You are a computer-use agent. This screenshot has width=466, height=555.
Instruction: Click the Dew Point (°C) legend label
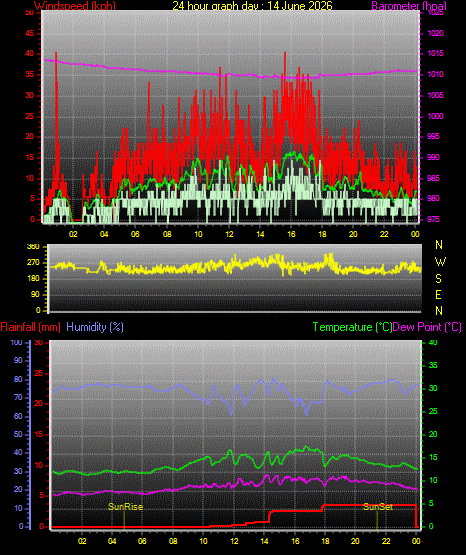click(x=427, y=327)
